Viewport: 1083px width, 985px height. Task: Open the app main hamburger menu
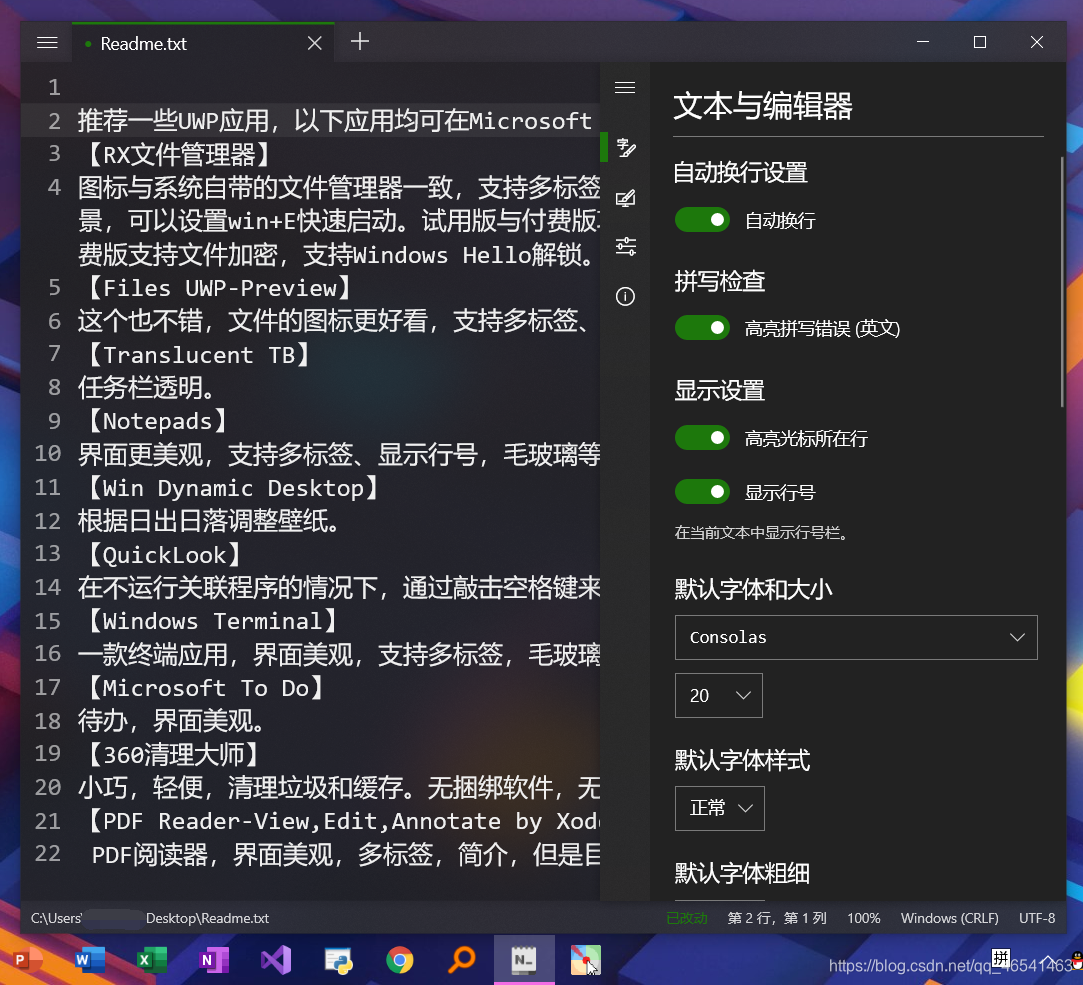(x=46, y=43)
